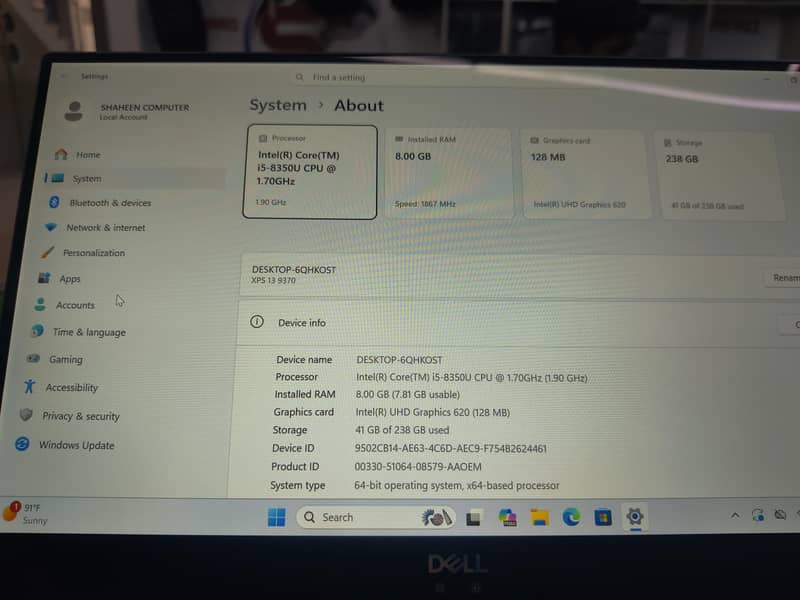The width and height of the screenshot is (800, 600).
Task: Open Task View on the taskbar
Action: point(474,518)
